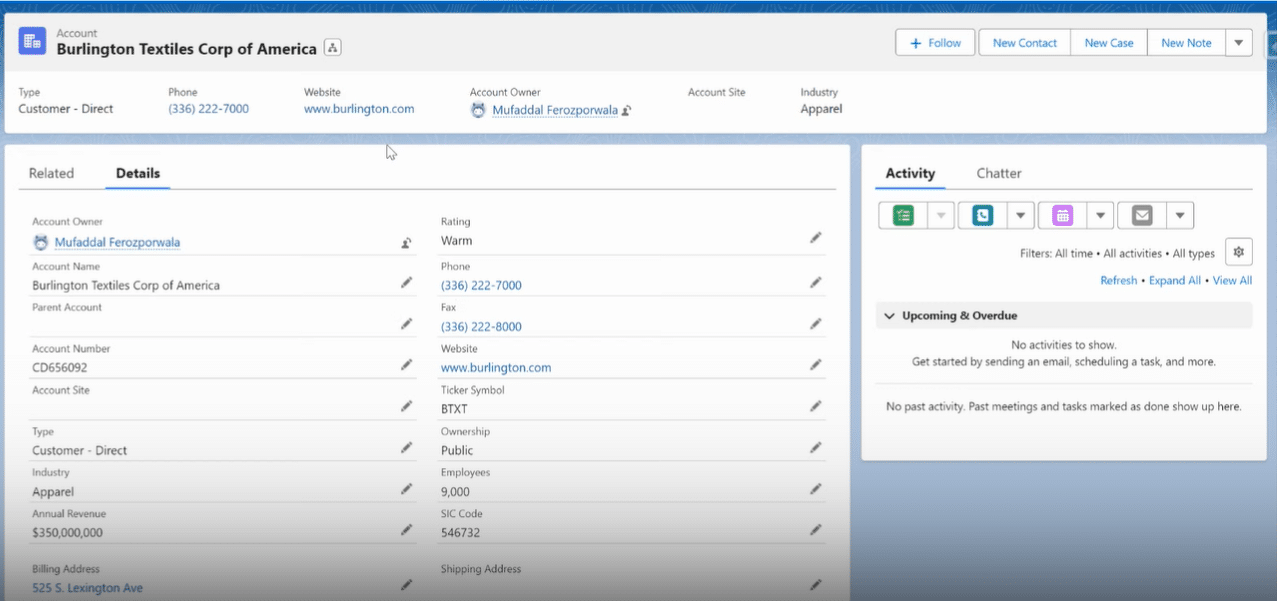This screenshot has width=1277, height=601.
Task: Click the Refresh link in Activity
Action: [x=1118, y=281]
